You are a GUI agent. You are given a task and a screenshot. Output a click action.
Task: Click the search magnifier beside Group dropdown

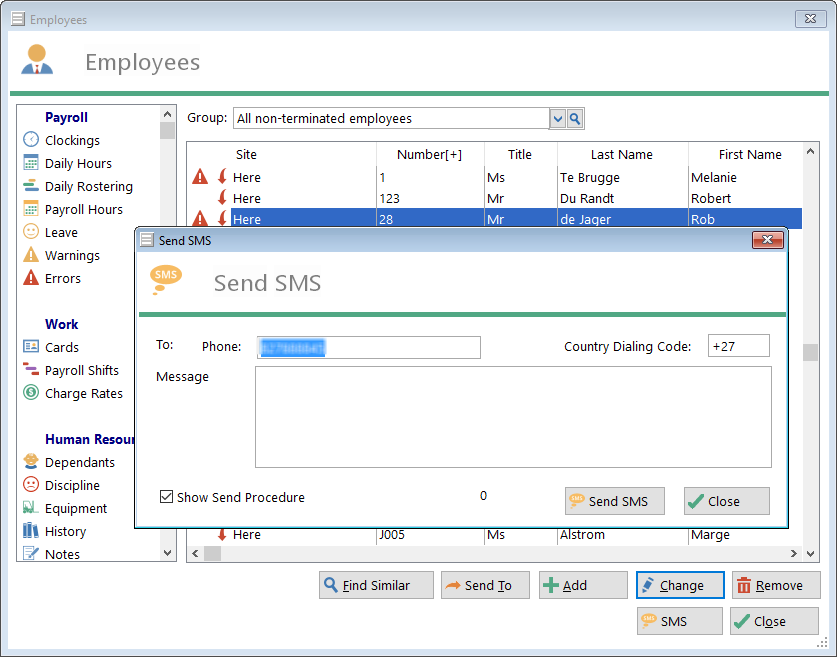click(574, 118)
